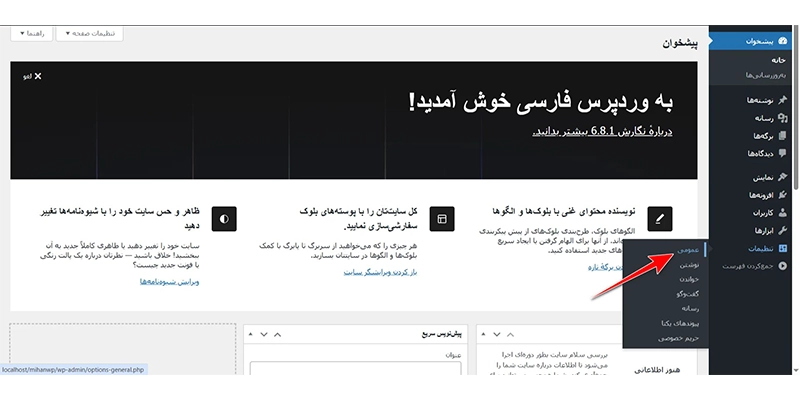Click the پیشخوان dashboard gauge icon

[x=783, y=41]
